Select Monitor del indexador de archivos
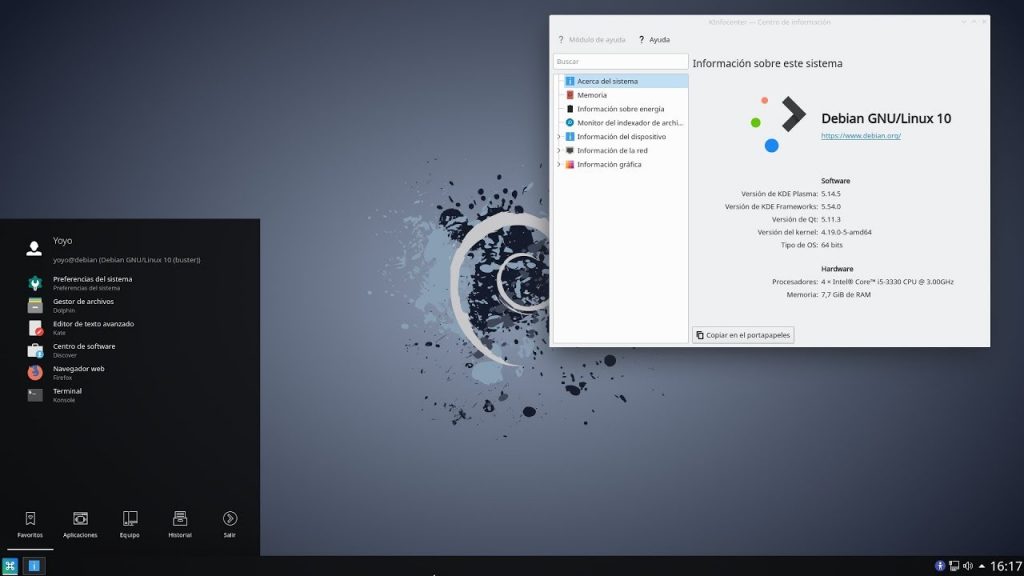 (626, 123)
